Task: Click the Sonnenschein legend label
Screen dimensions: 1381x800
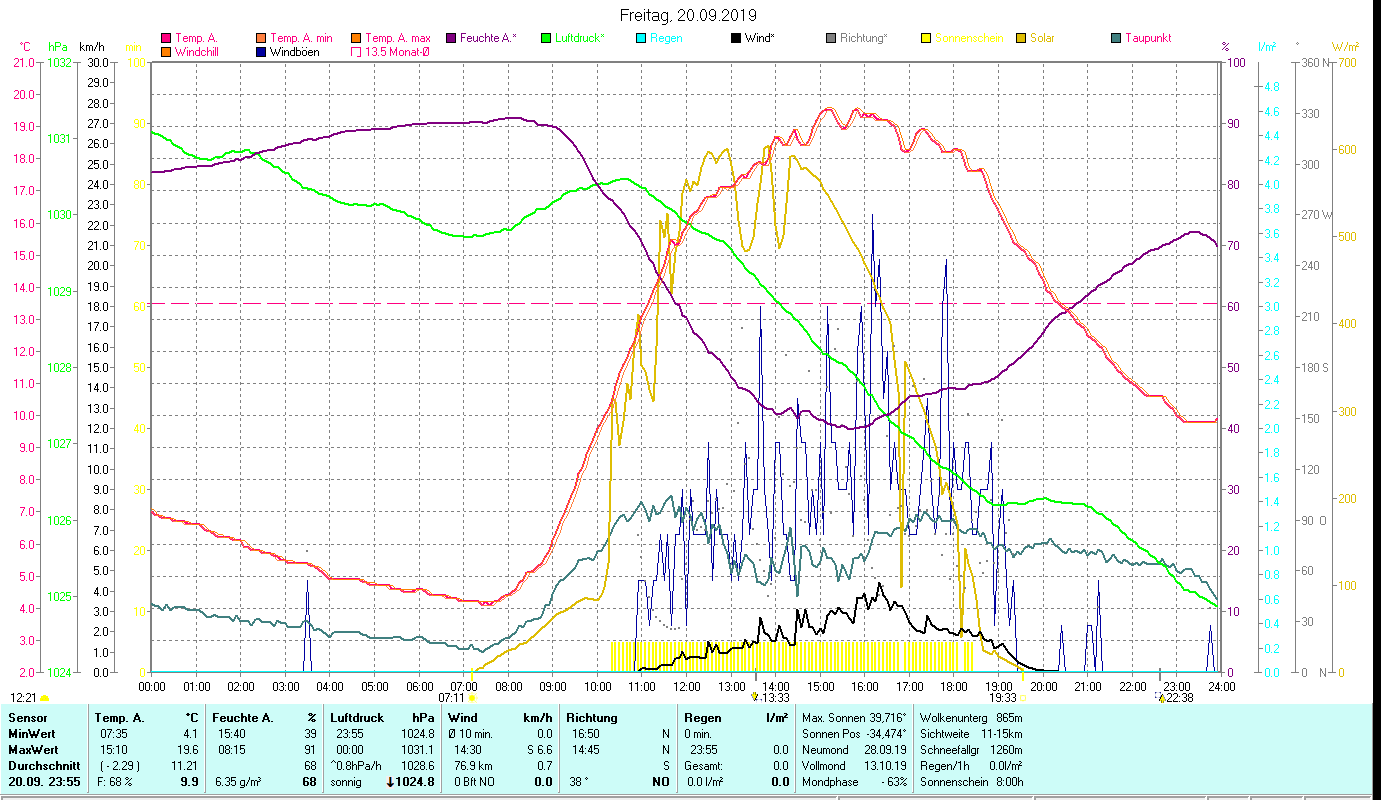Action: [x=968, y=38]
